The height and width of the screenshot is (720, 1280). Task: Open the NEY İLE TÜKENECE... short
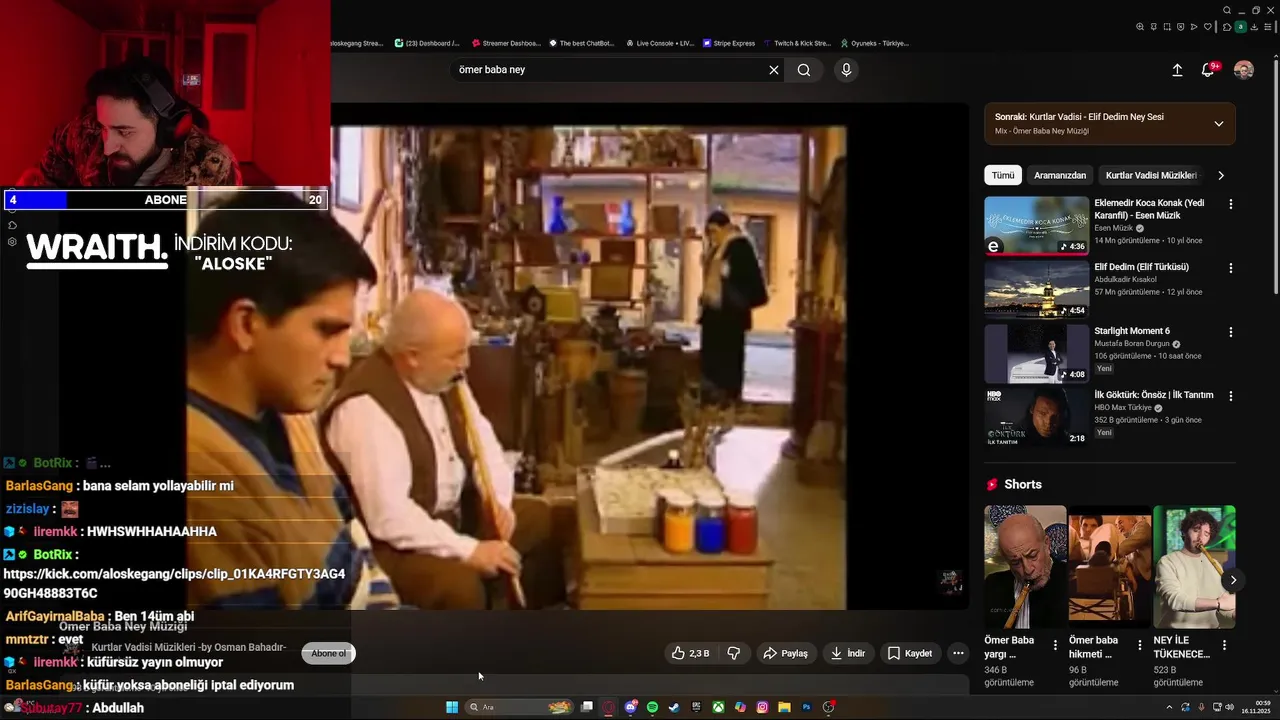tap(1194, 566)
